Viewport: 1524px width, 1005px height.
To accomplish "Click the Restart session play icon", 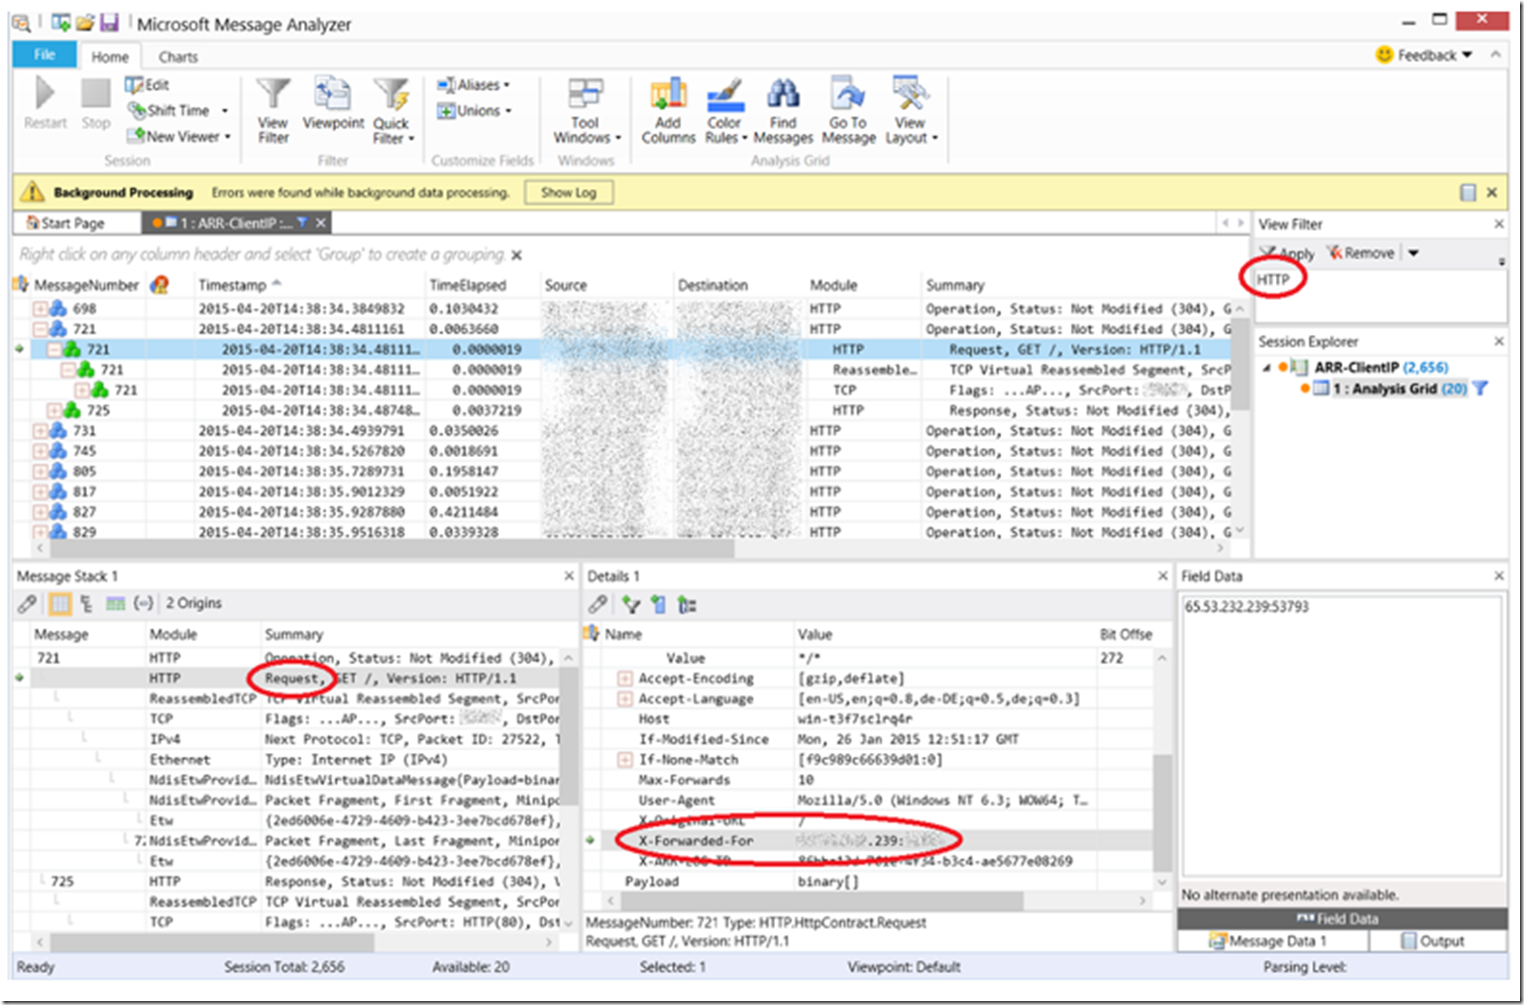I will (44, 93).
